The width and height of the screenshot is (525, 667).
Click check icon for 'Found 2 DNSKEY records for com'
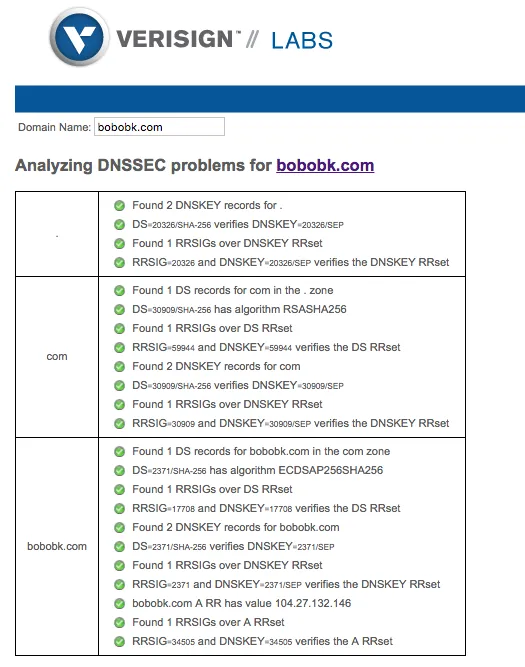click(120, 366)
